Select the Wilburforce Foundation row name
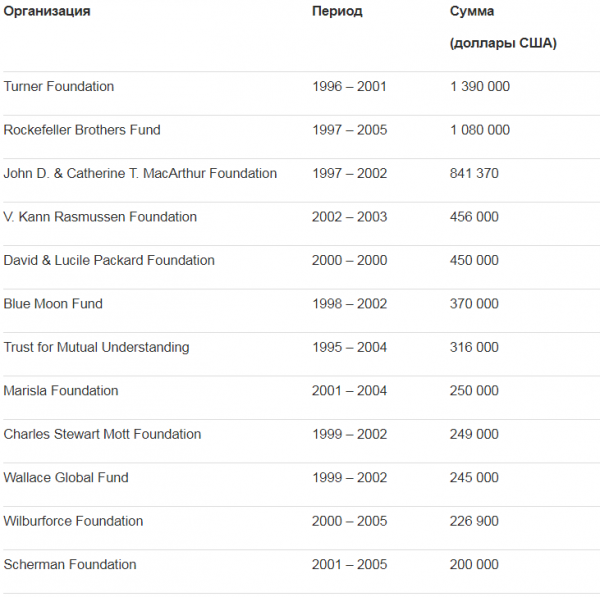 point(73,521)
